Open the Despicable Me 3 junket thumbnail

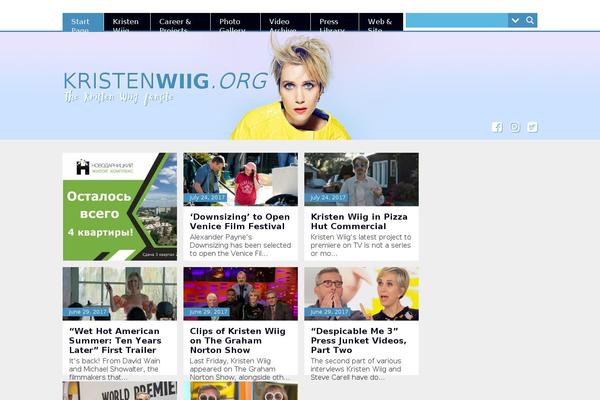[361, 294]
